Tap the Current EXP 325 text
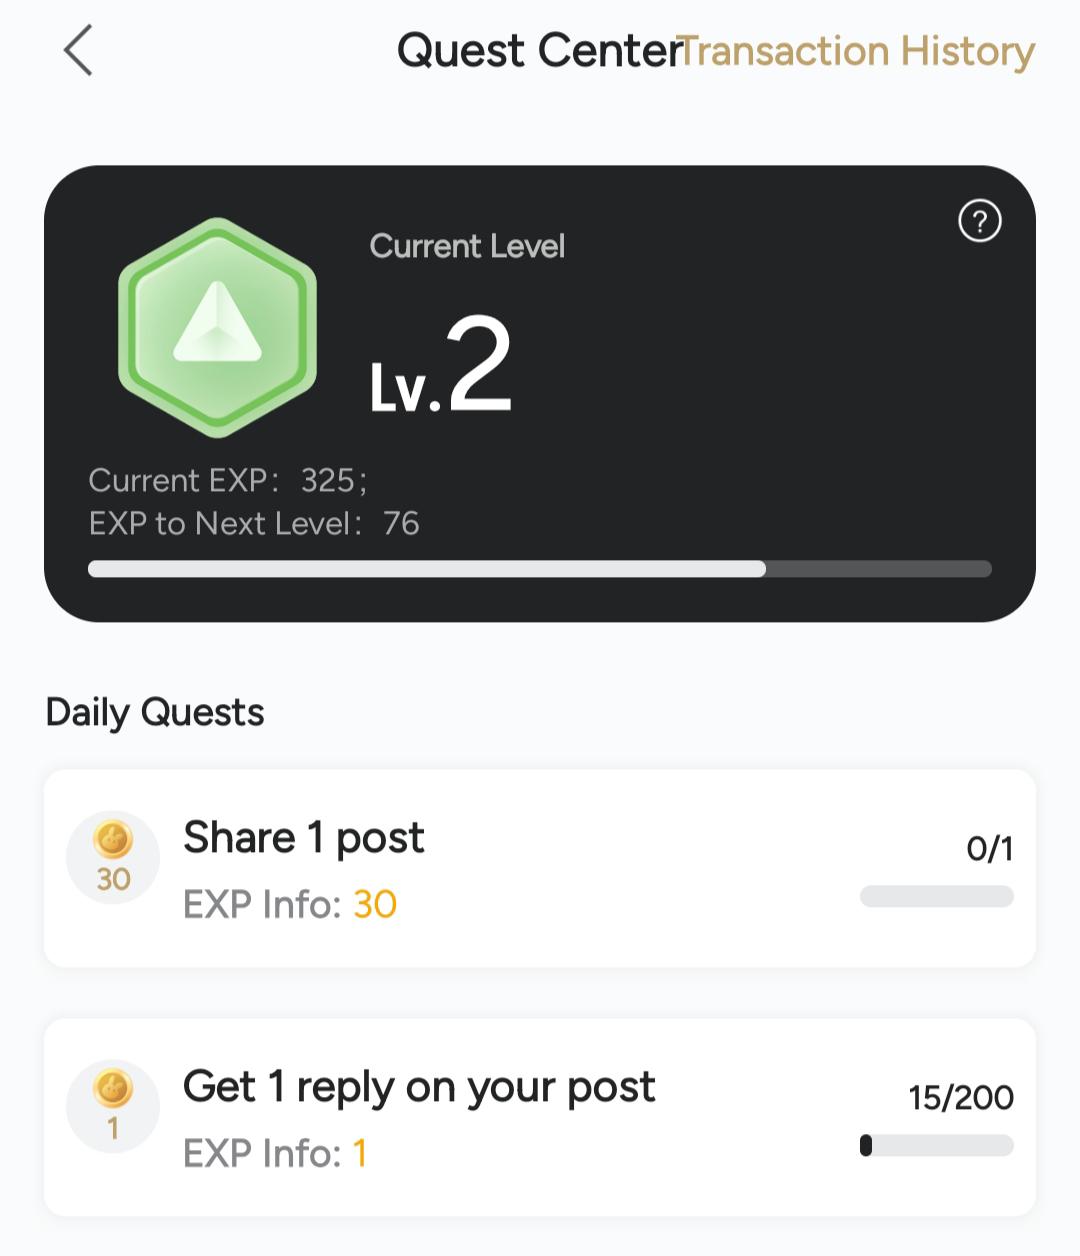 (x=227, y=481)
